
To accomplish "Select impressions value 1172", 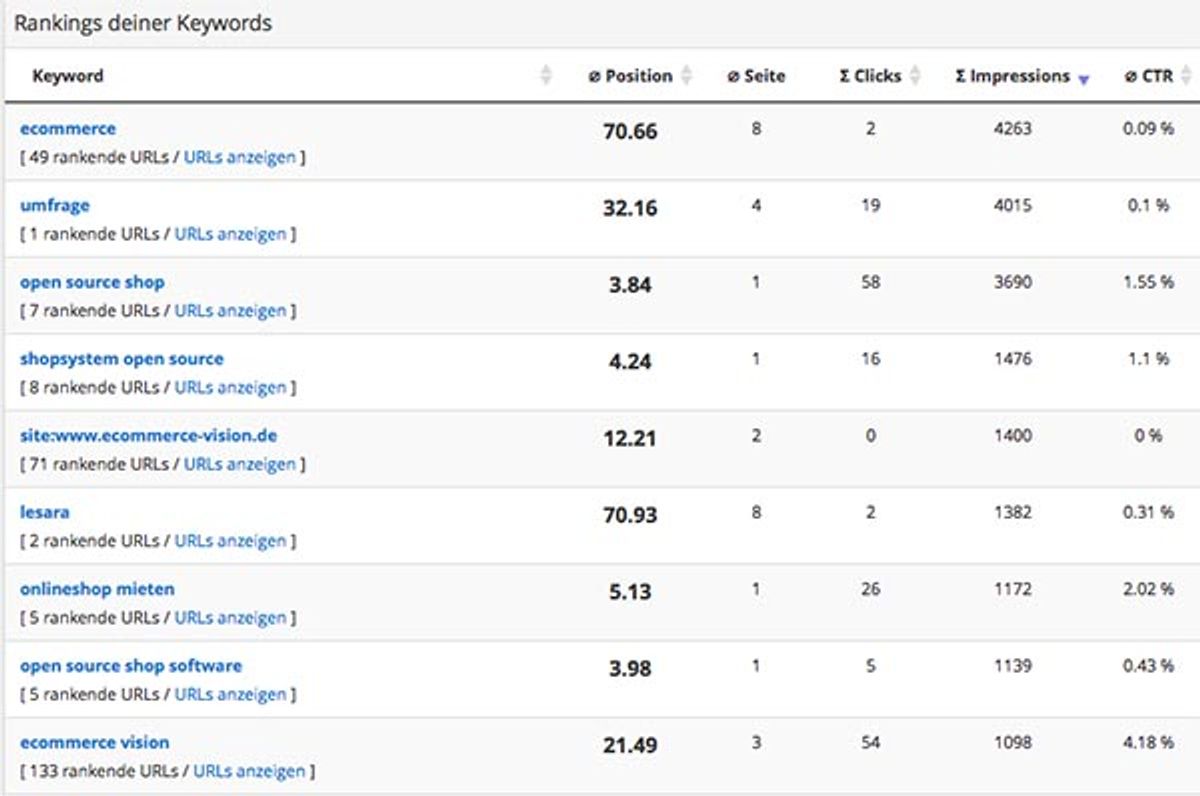I will pos(1013,589).
